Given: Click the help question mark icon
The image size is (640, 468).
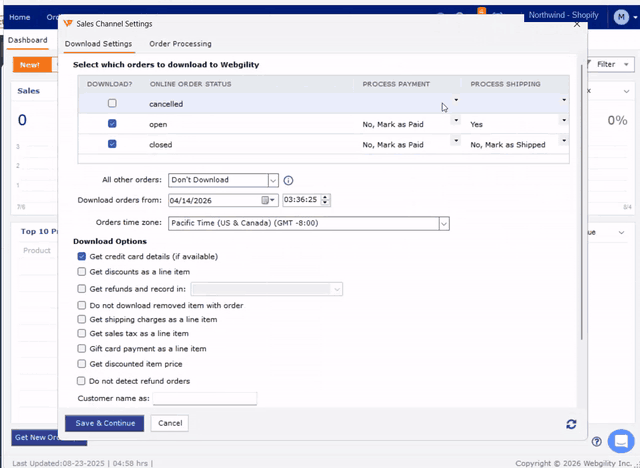Looking at the screenshot, I should pos(596,441).
